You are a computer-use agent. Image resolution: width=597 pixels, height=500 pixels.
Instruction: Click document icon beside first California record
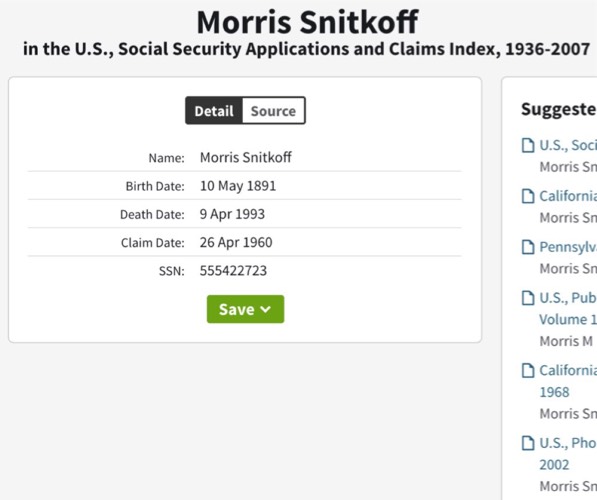(528, 196)
